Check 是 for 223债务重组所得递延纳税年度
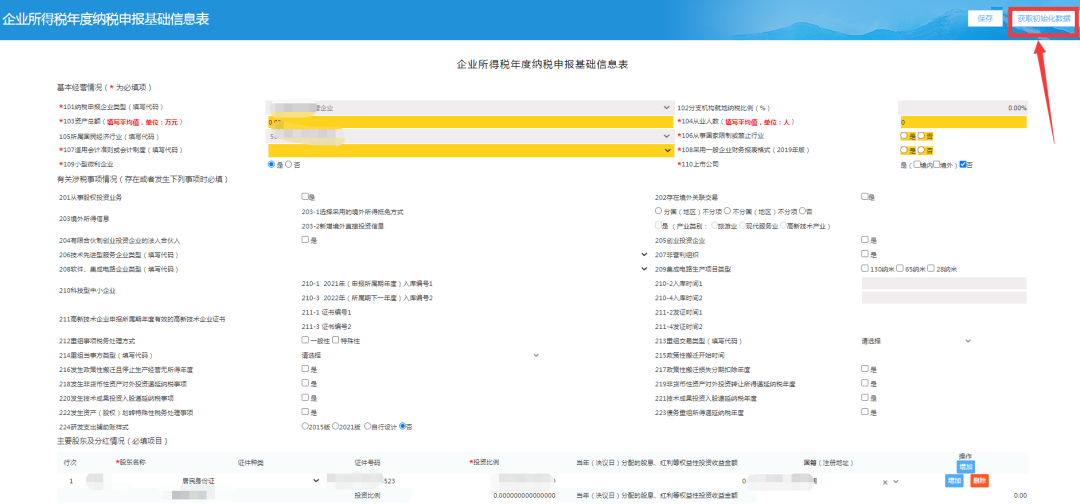 pos(865,412)
